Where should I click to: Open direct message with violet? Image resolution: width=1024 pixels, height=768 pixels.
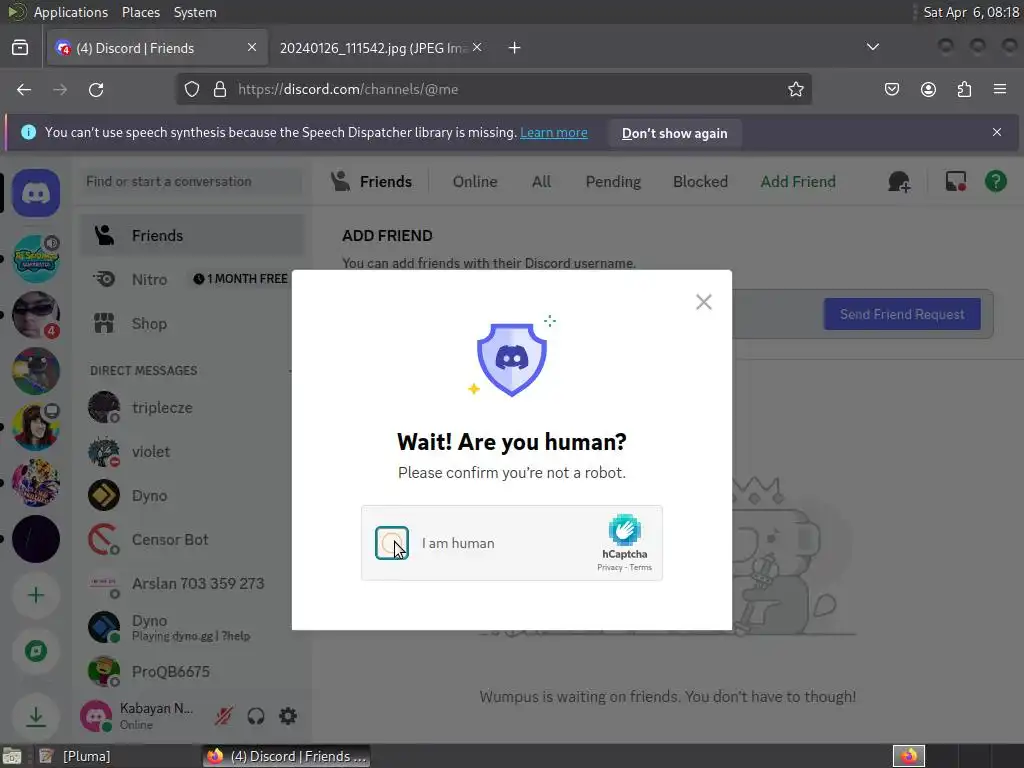[192, 451]
